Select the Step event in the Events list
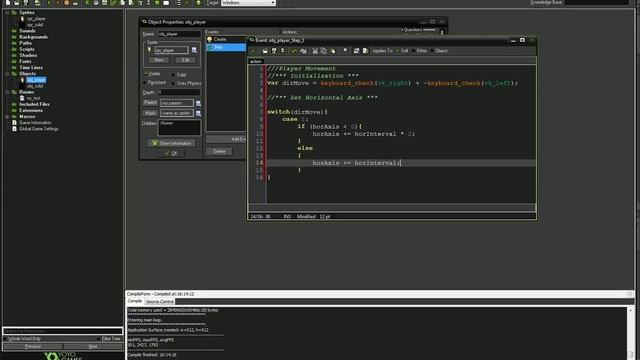 tap(226, 47)
